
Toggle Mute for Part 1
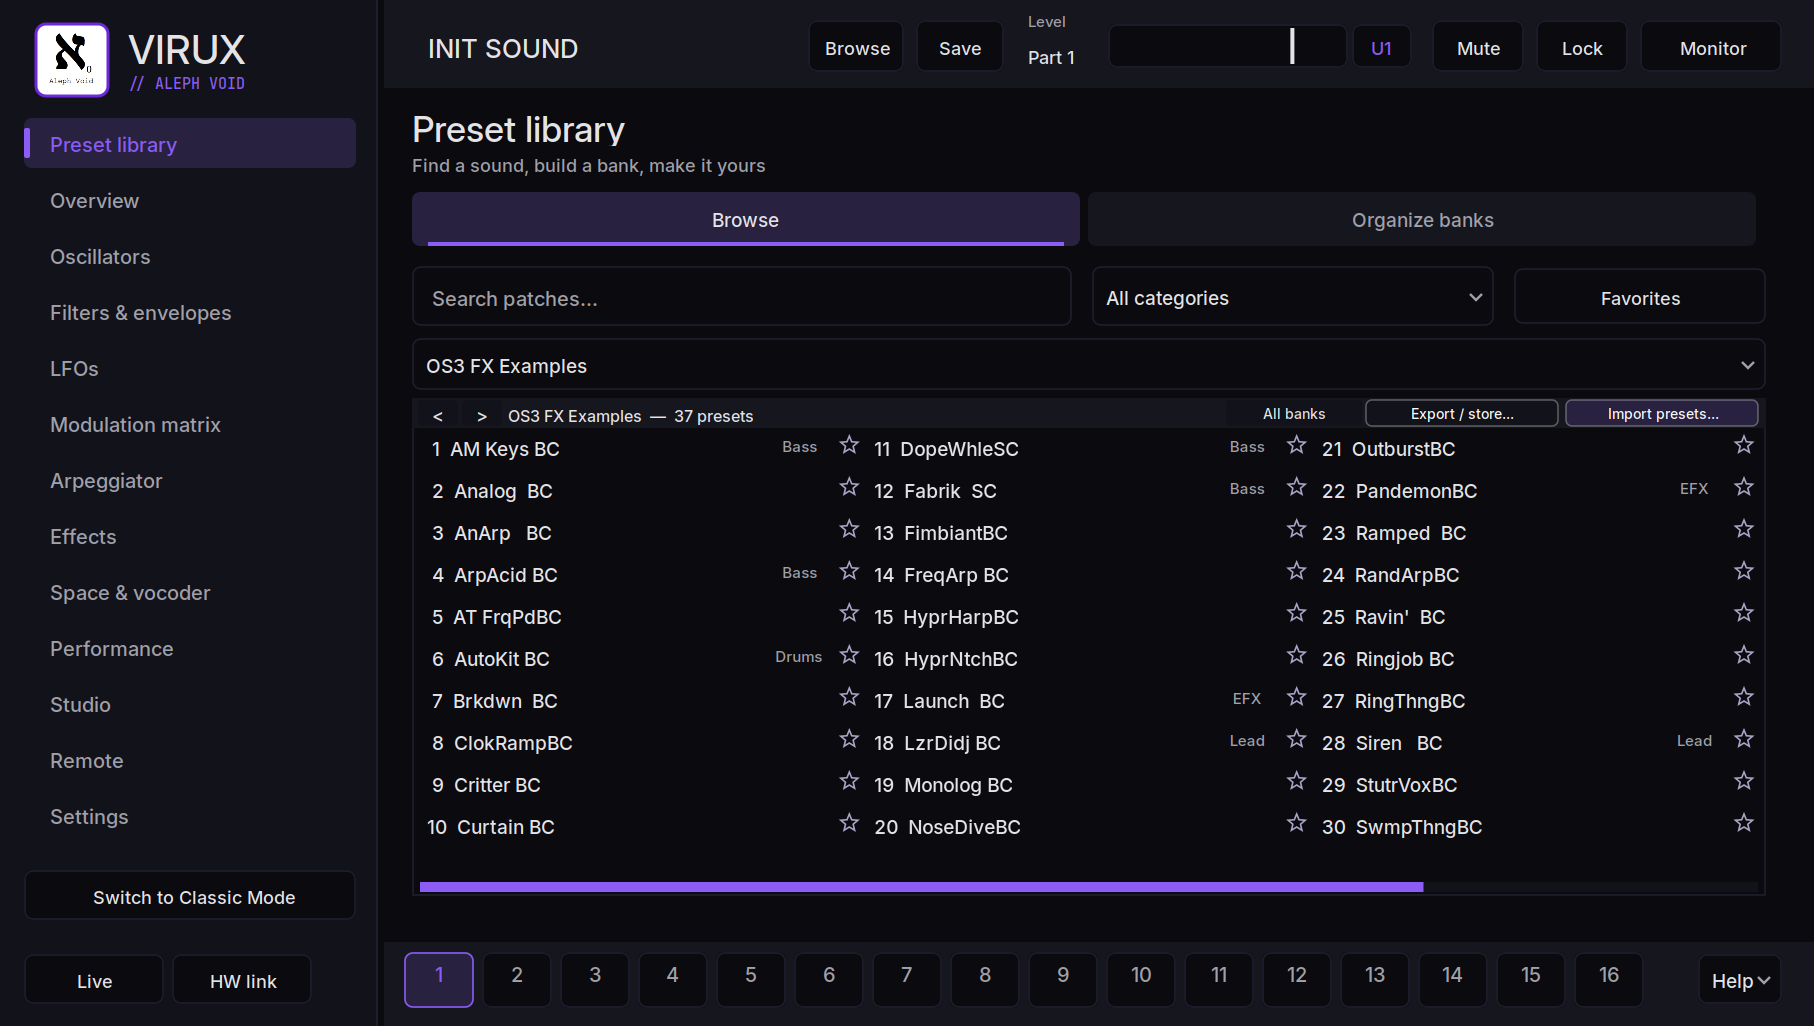click(x=1478, y=47)
